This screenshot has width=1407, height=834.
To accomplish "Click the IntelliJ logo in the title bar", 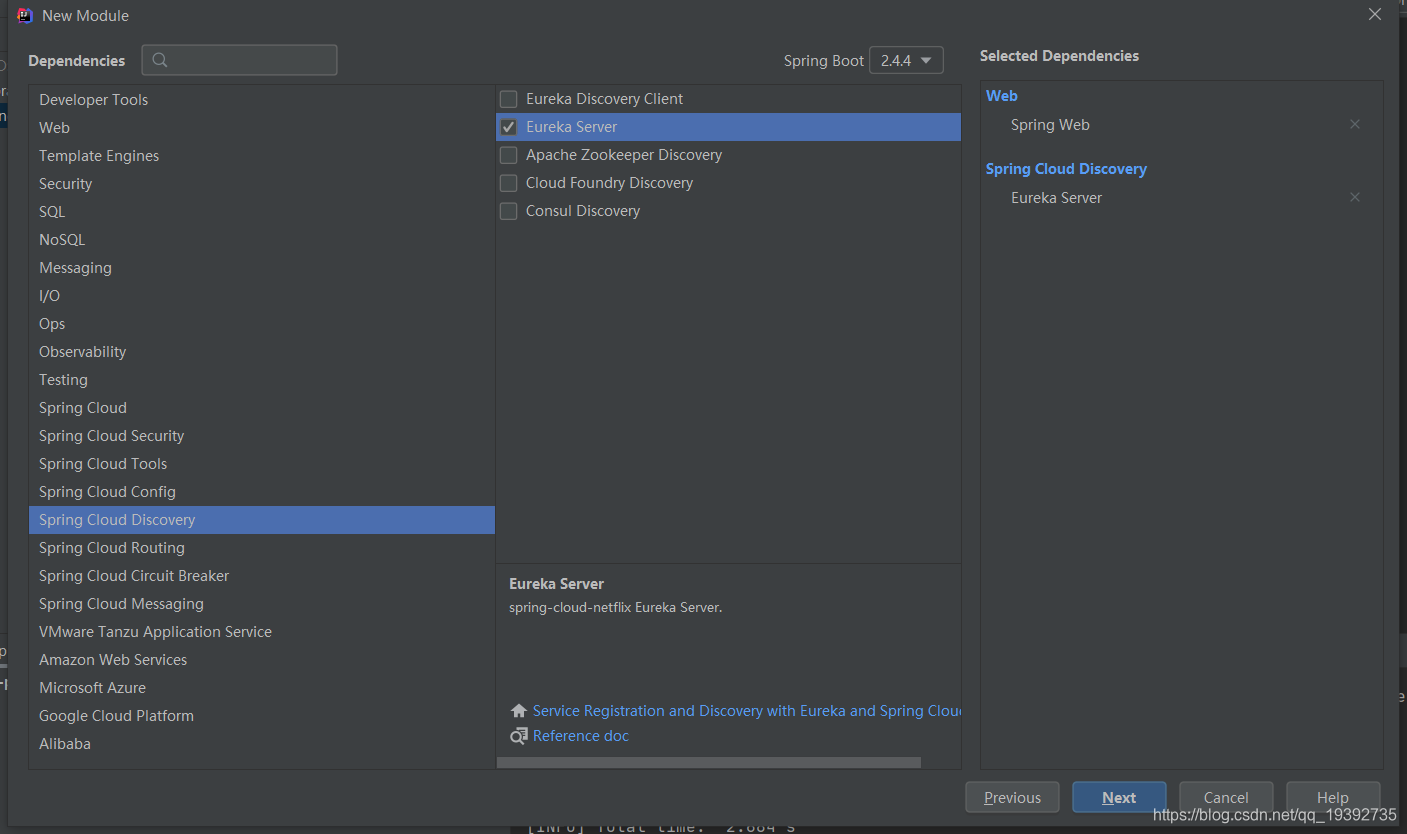I will 25,15.
